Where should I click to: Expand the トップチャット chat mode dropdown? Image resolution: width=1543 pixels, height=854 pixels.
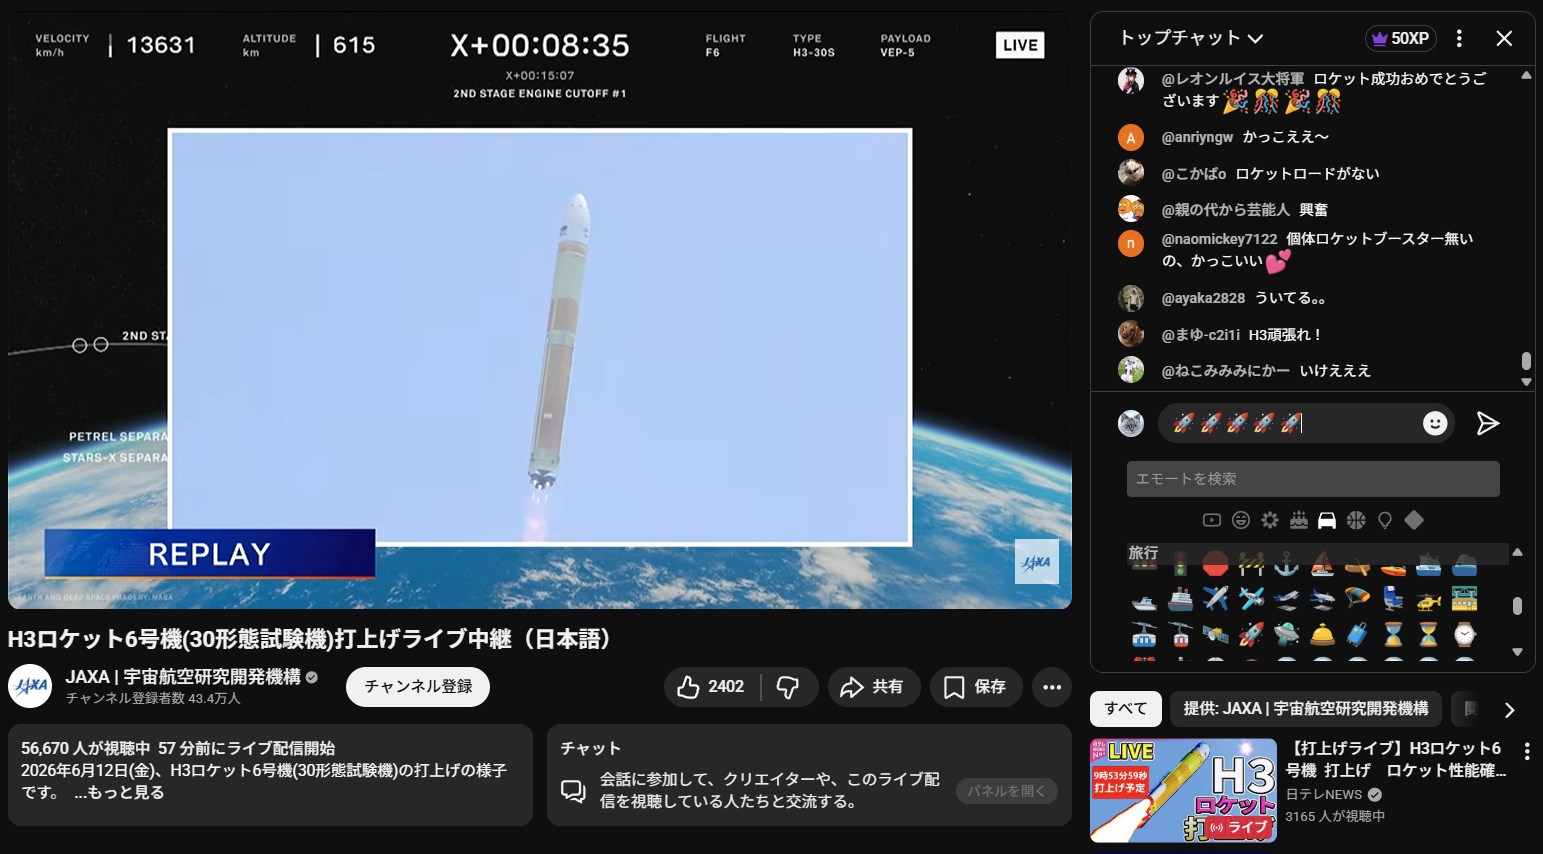[x=1192, y=38]
